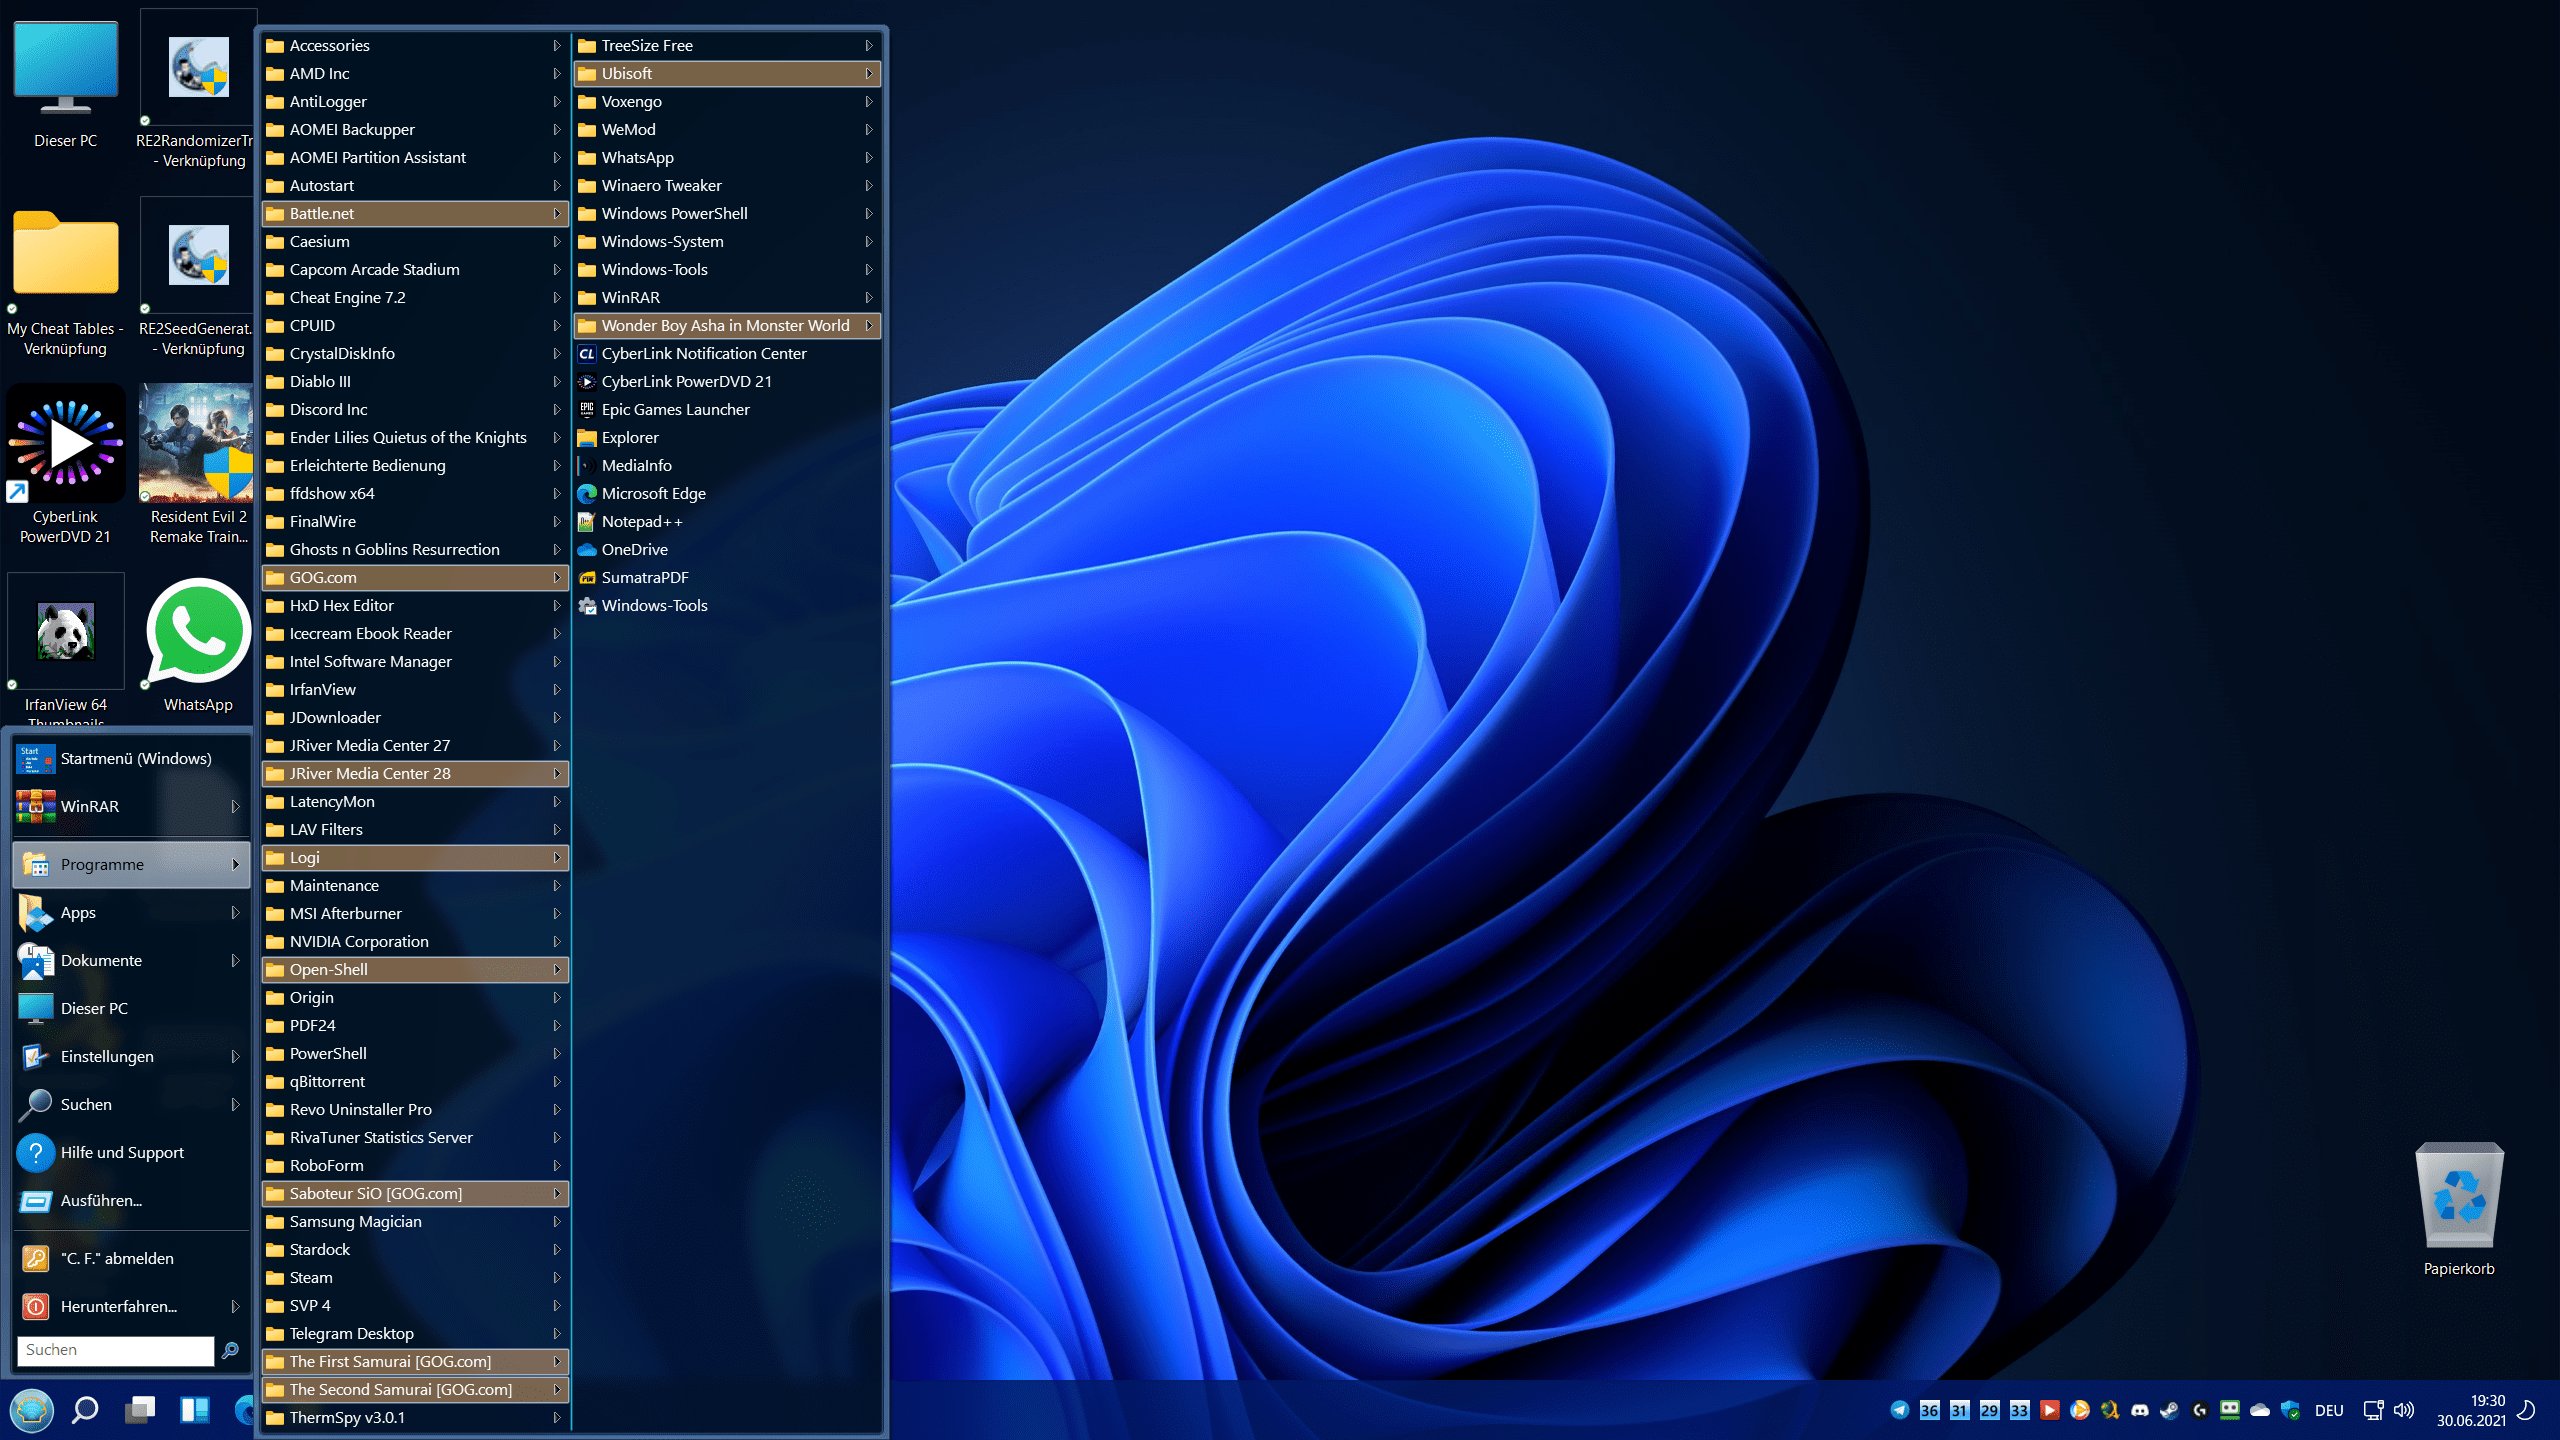Launch Microsoft Edge from menu
Screen dimensions: 2560x1440
(652, 492)
